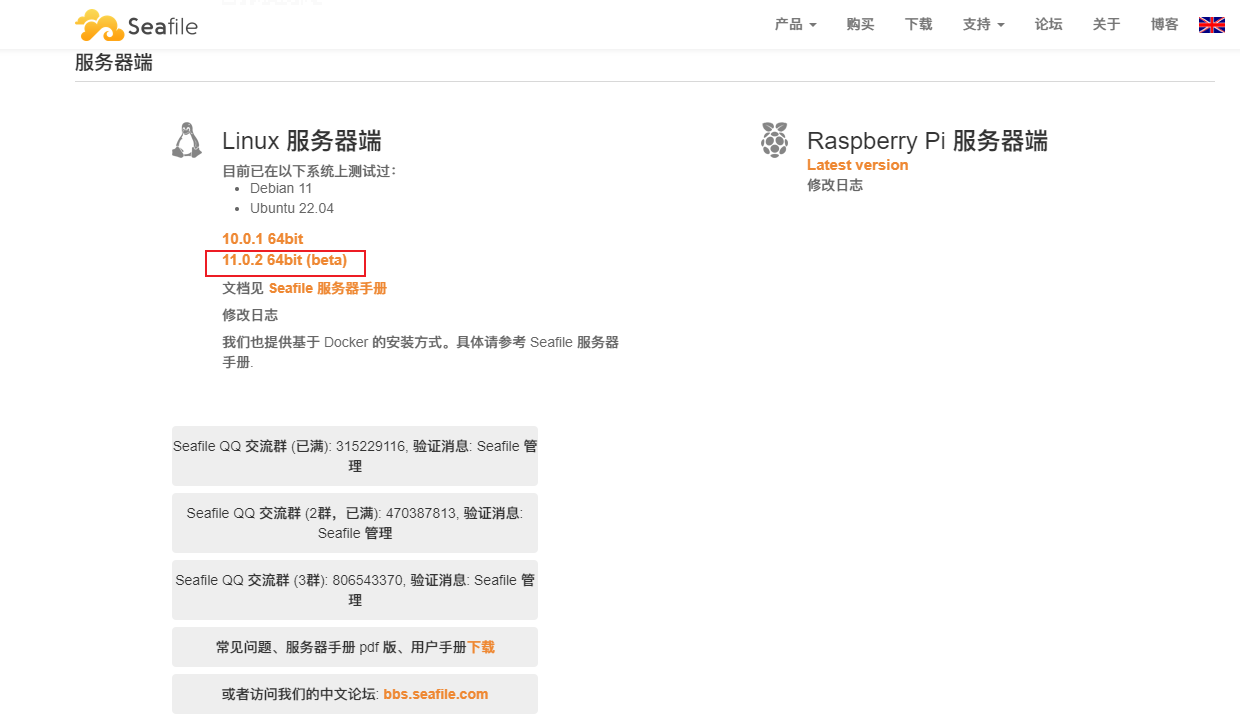Open the 关于 page
This screenshot has width=1240, height=726.
[x=1107, y=25]
